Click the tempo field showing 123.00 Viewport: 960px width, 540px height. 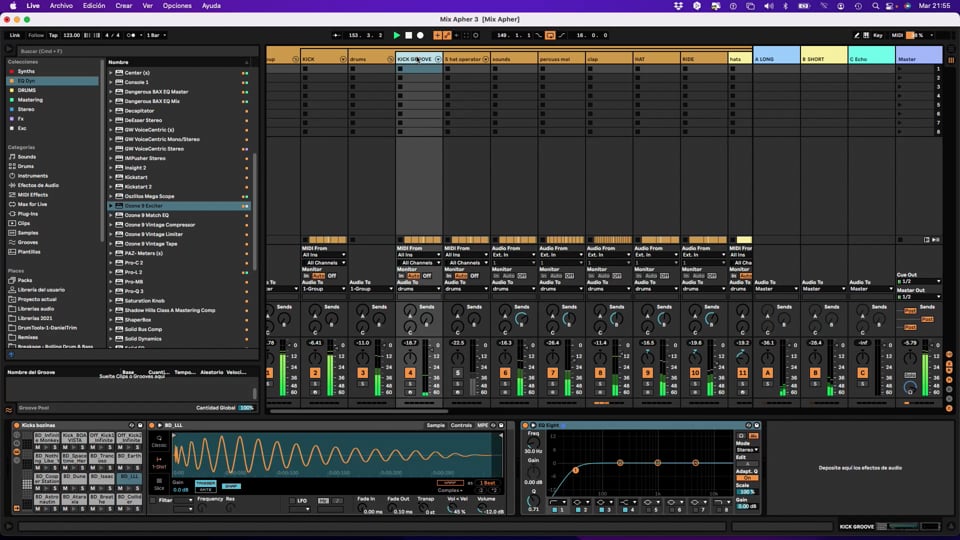[x=72, y=36]
